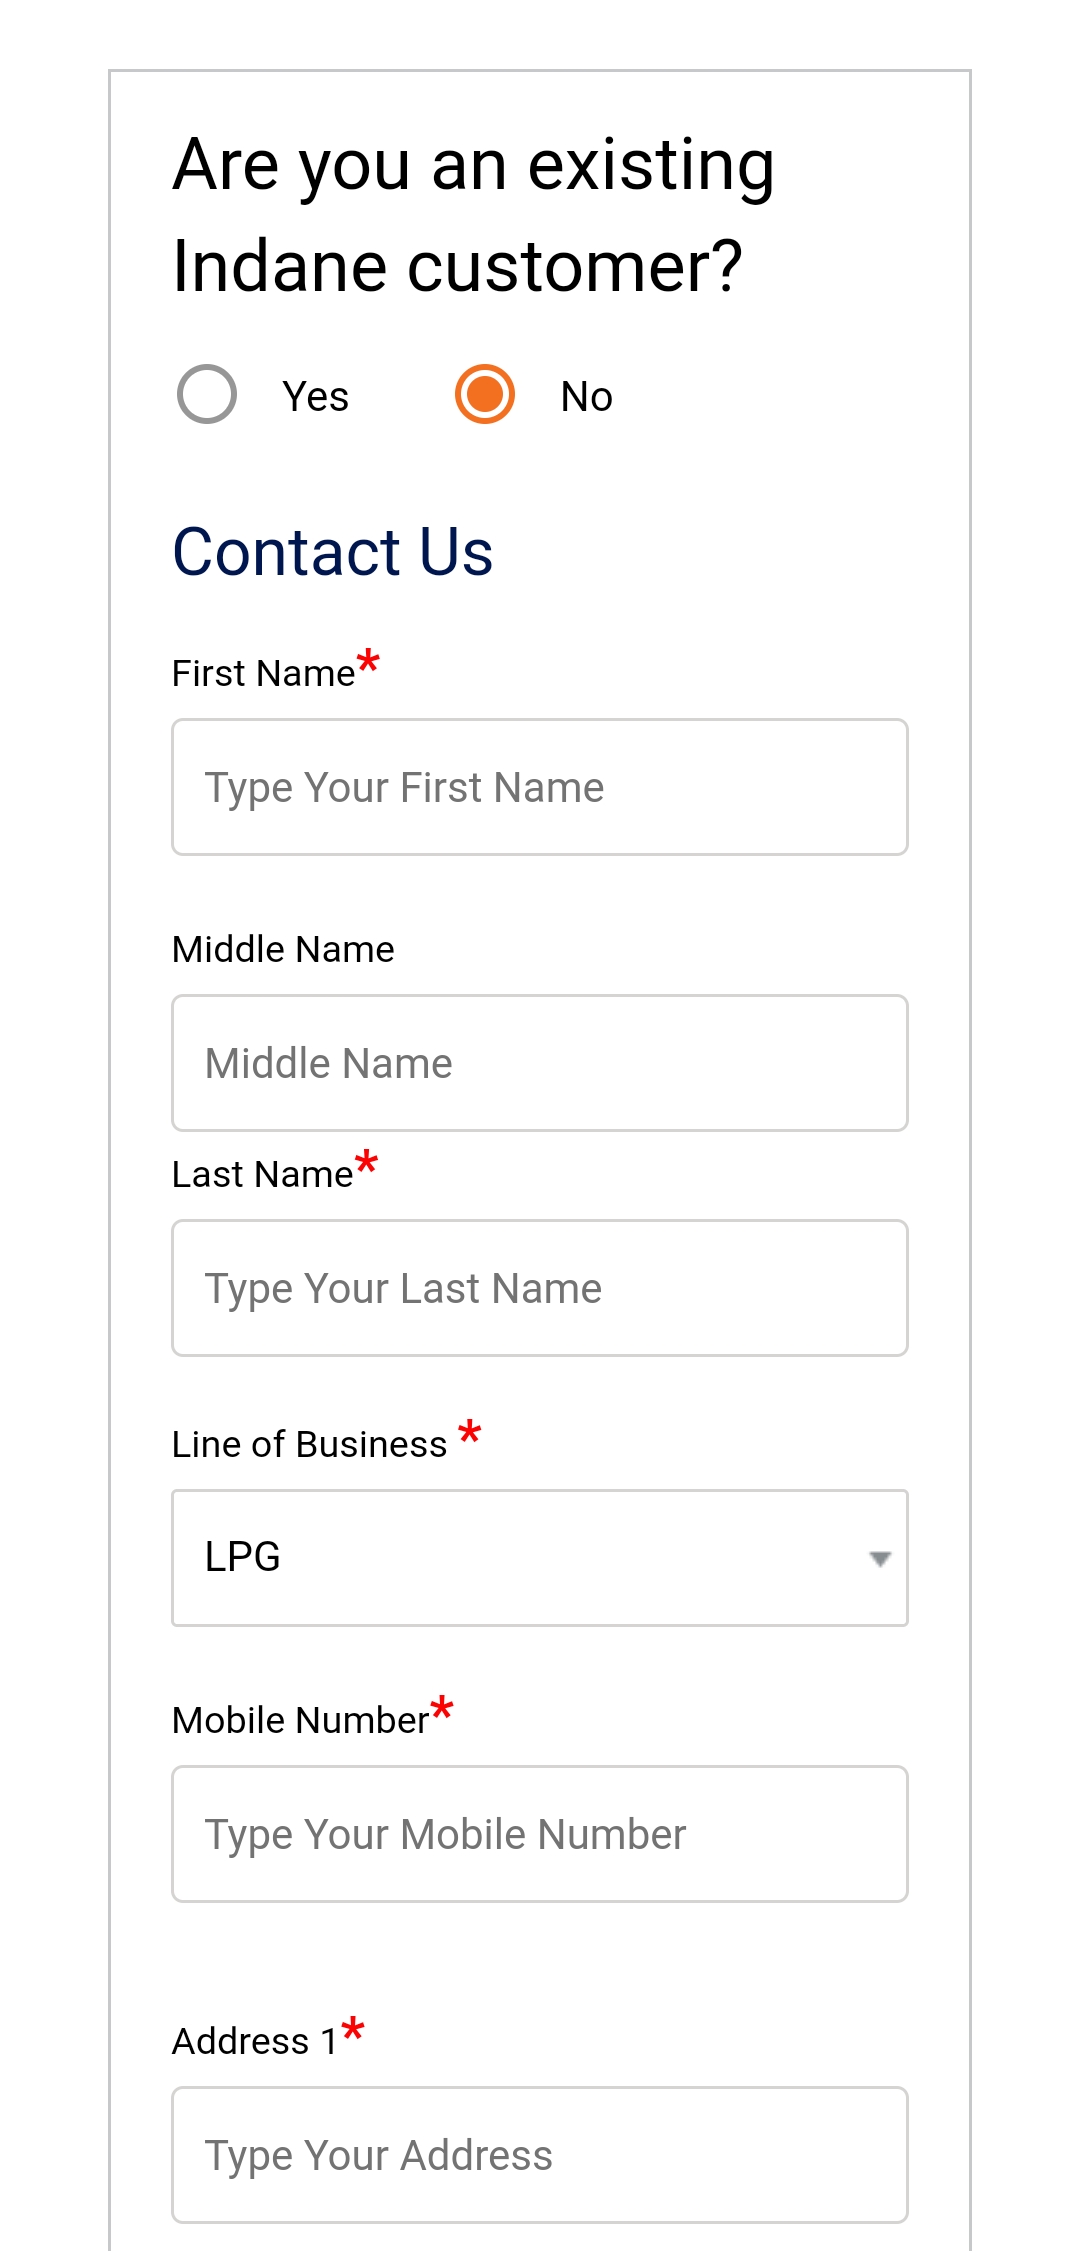Screen dimensions: 1080x2251
Task: Click the Contact Us heading
Action: (333, 552)
